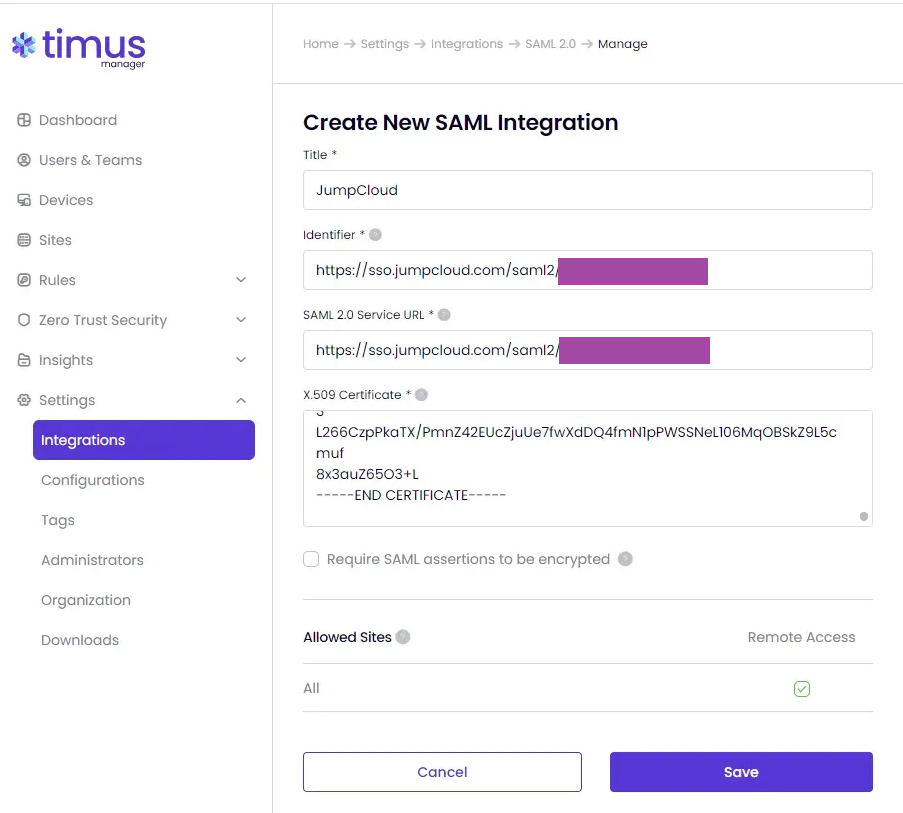Click into the Identifier URL field
This screenshot has width=903, height=813.
point(588,270)
